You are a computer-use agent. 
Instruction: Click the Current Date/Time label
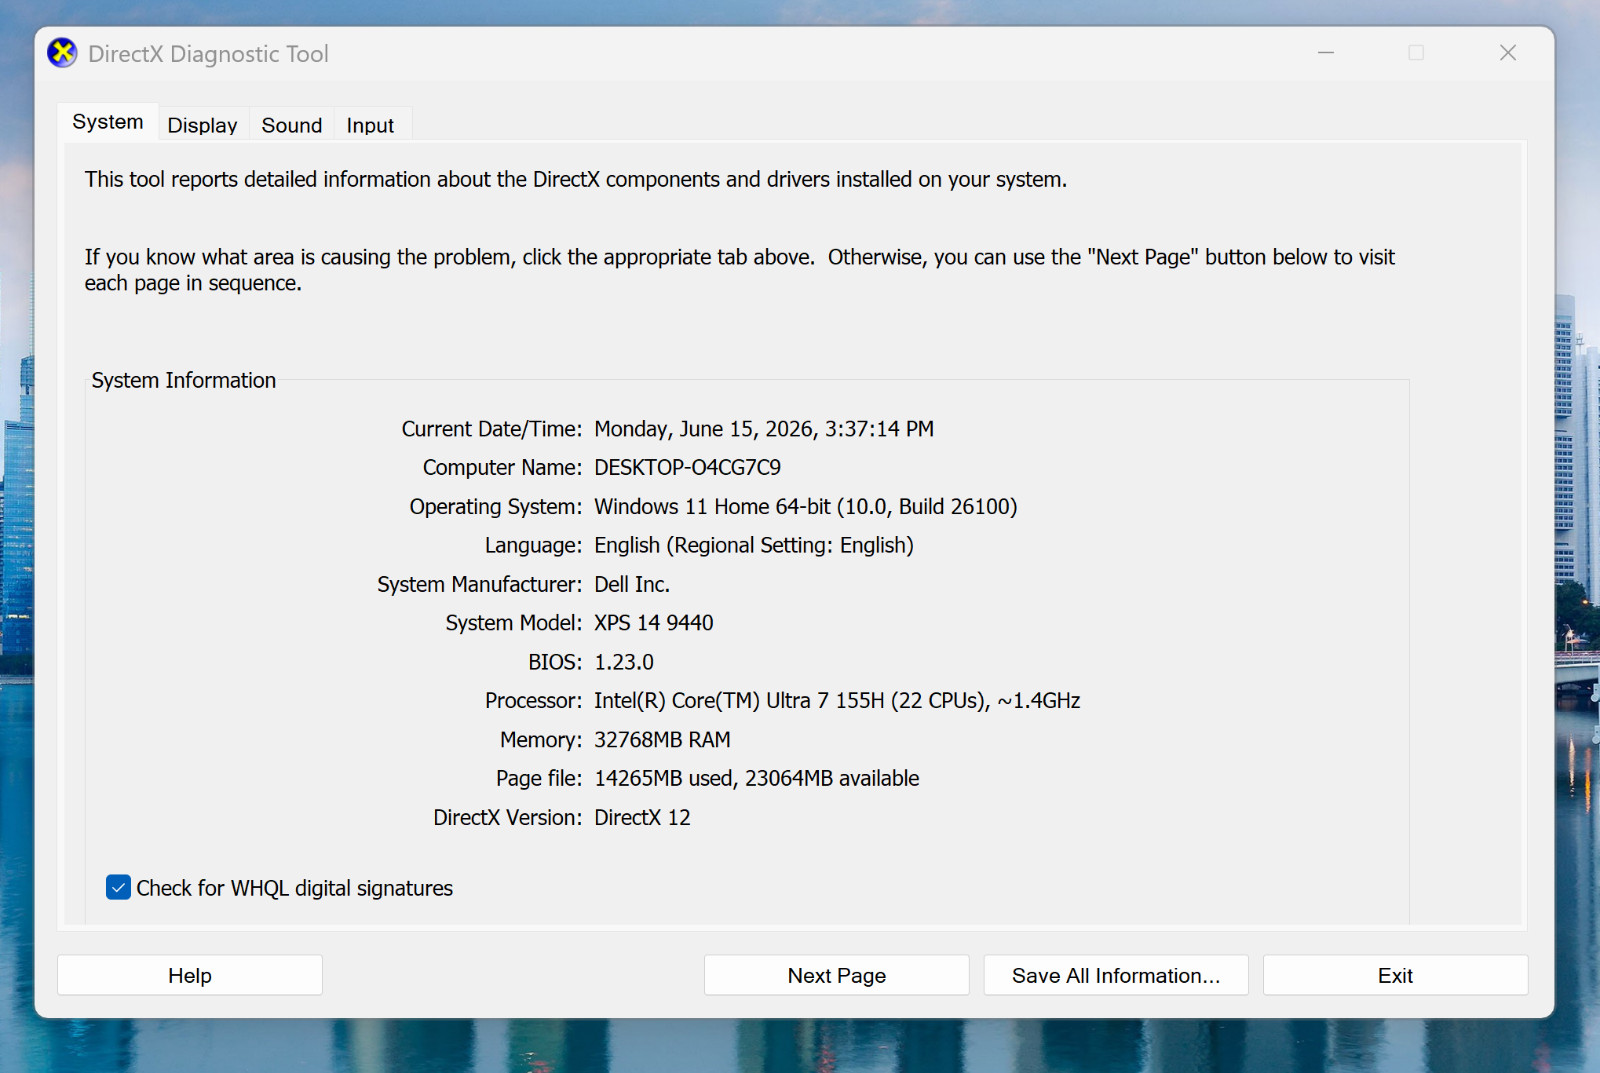[492, 429]
